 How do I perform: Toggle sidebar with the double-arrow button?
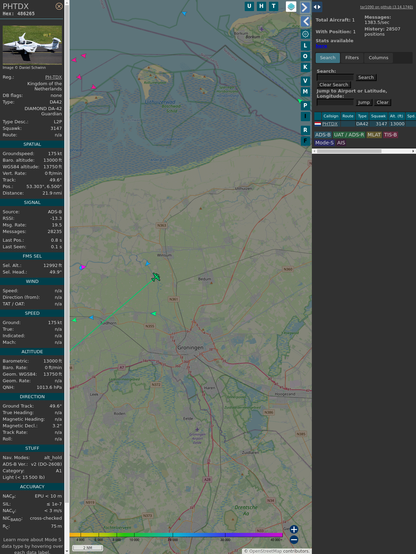(317, 7)
